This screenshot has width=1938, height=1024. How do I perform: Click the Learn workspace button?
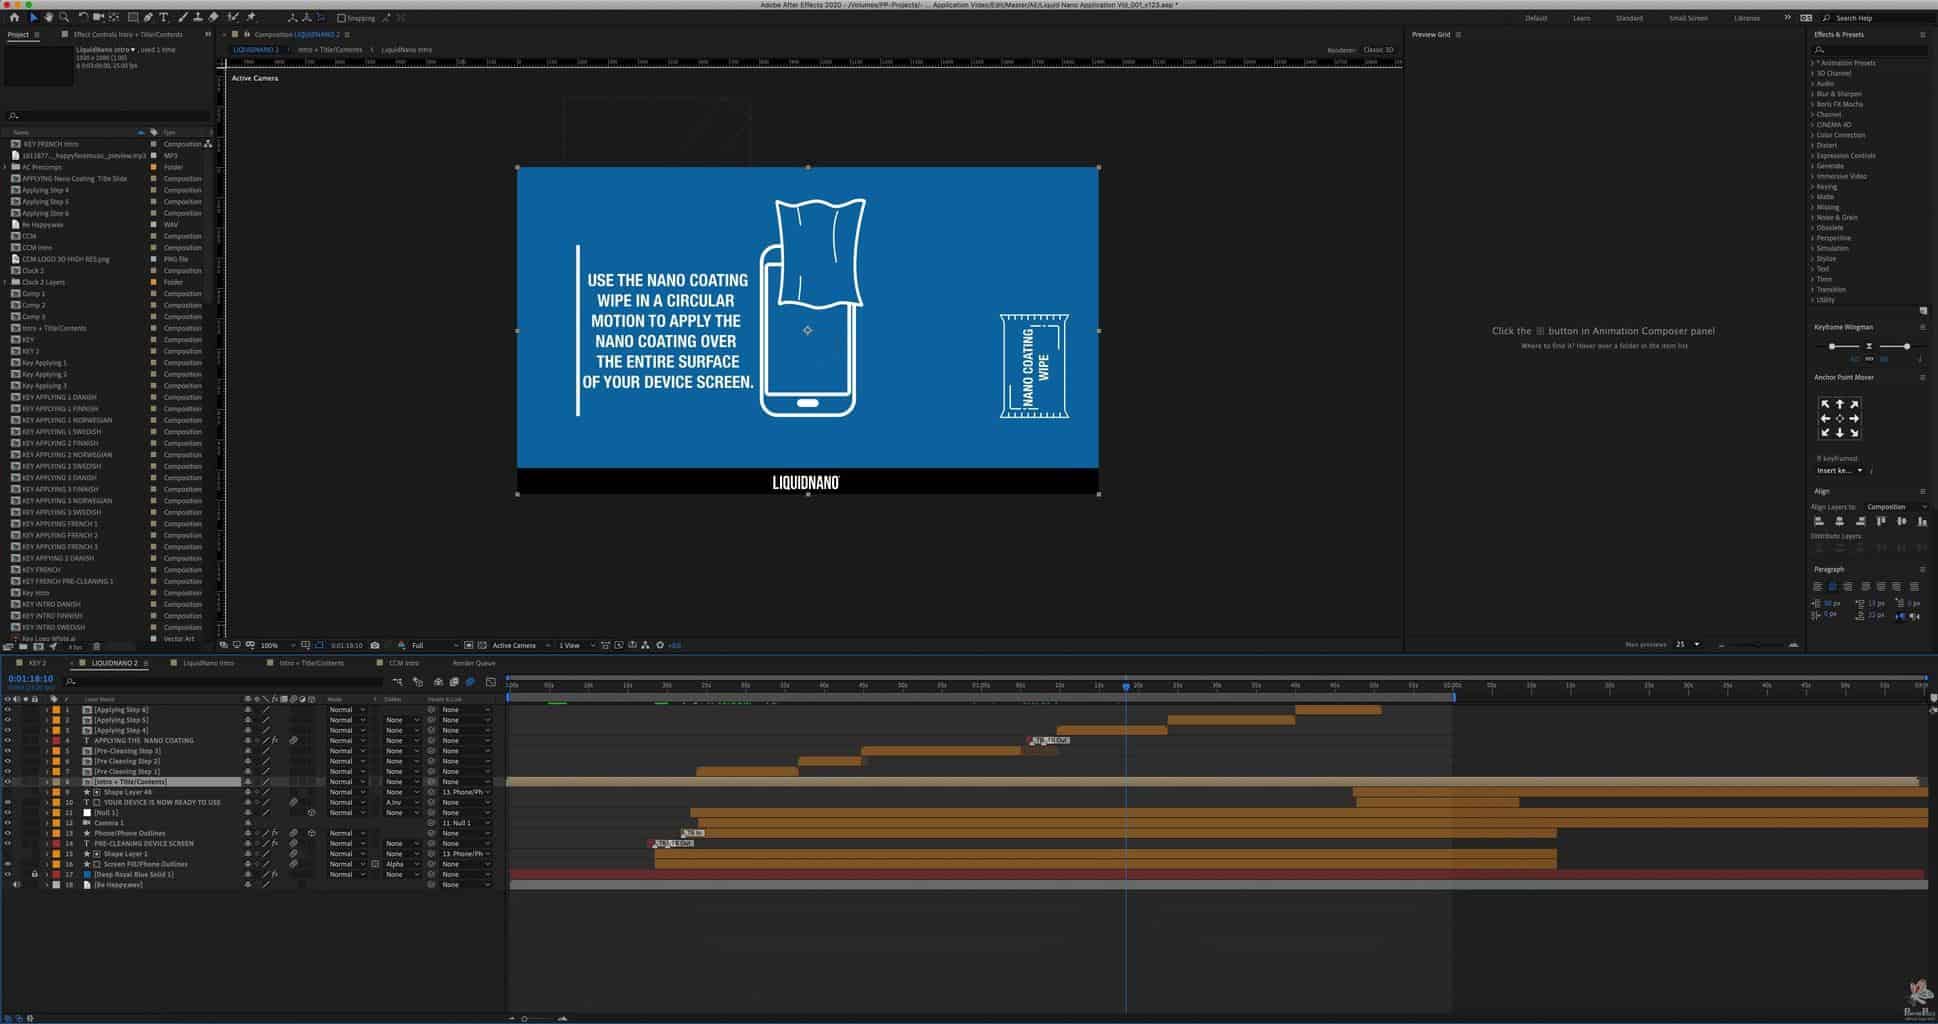(1581, 18)
